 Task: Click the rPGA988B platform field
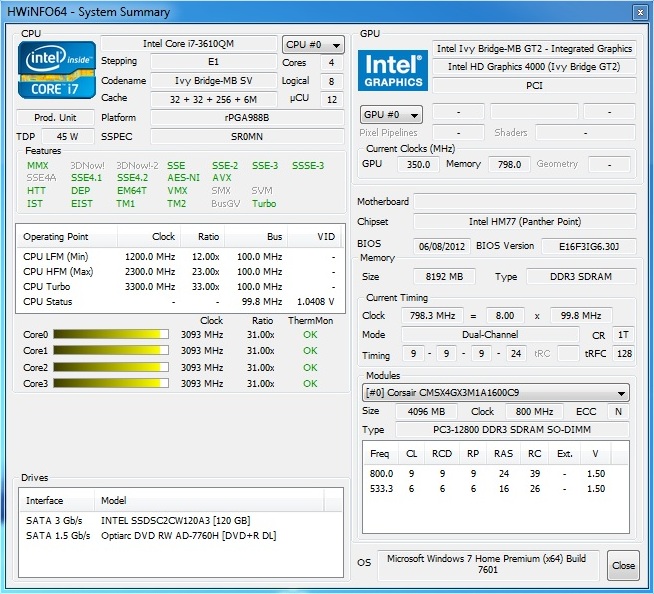click(247, 118)
